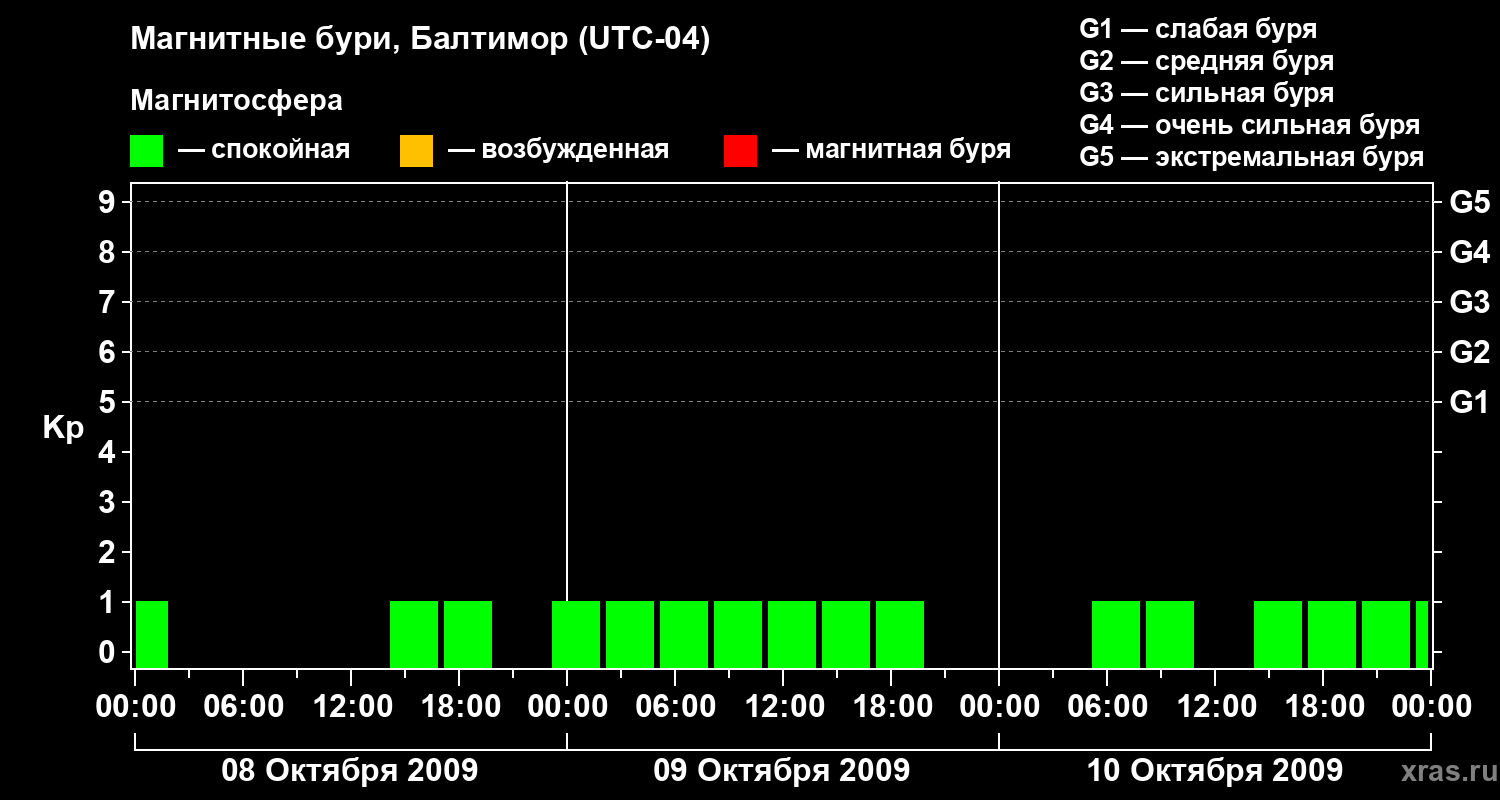This screenshot has height=800, width=1500.
Task: Click the 'G3 — сильная буря' line
Action: click(1206, 93)
